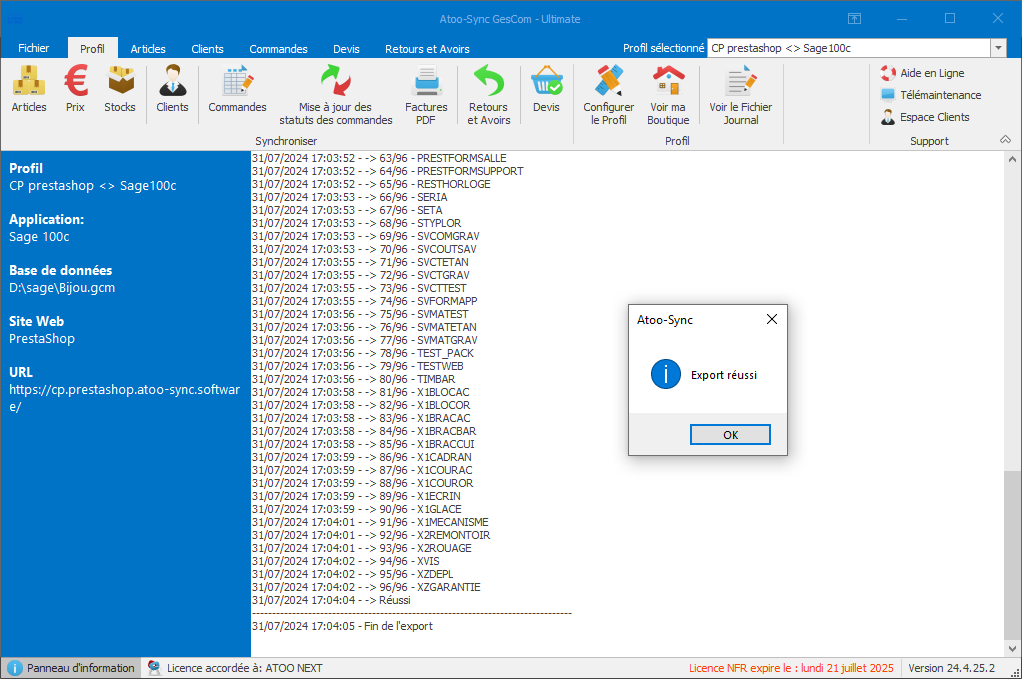
Task: Synchronize Devis with the basket icon
Action: point(546,89)
